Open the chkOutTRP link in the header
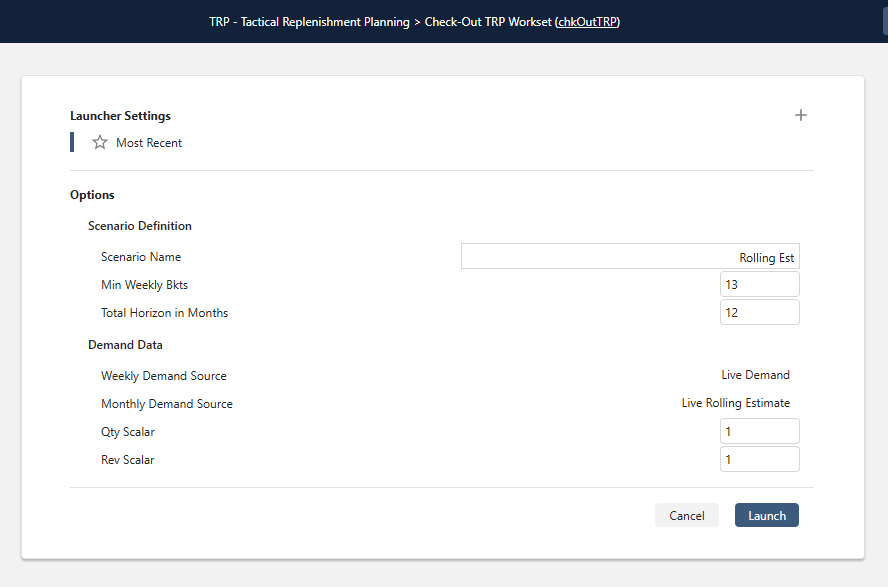This screenshot has width=888, height=587. [x=587, y=21]
